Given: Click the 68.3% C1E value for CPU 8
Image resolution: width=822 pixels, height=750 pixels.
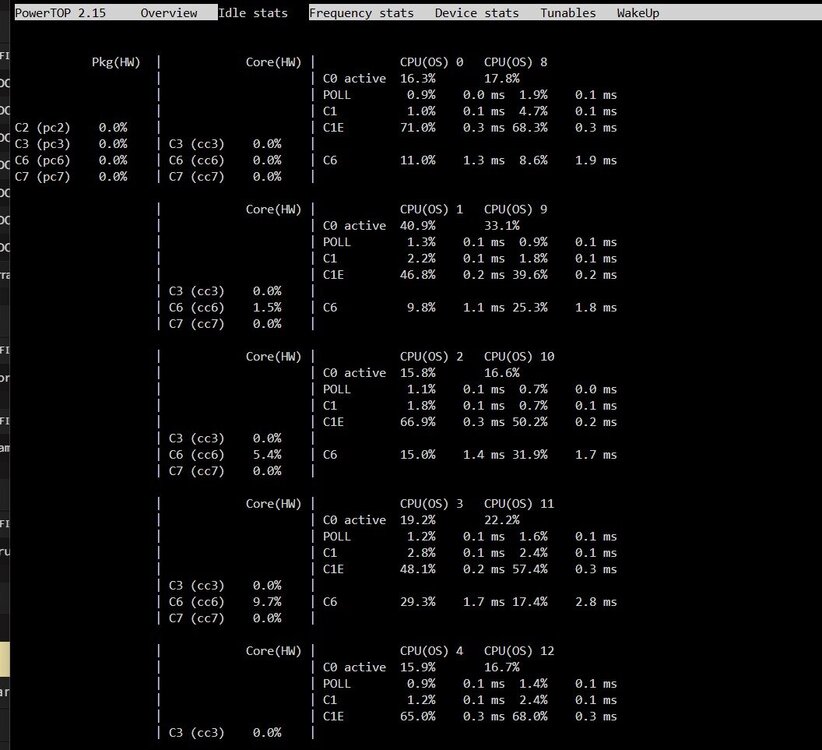Looking at the screenshot, I should (530, 127).
